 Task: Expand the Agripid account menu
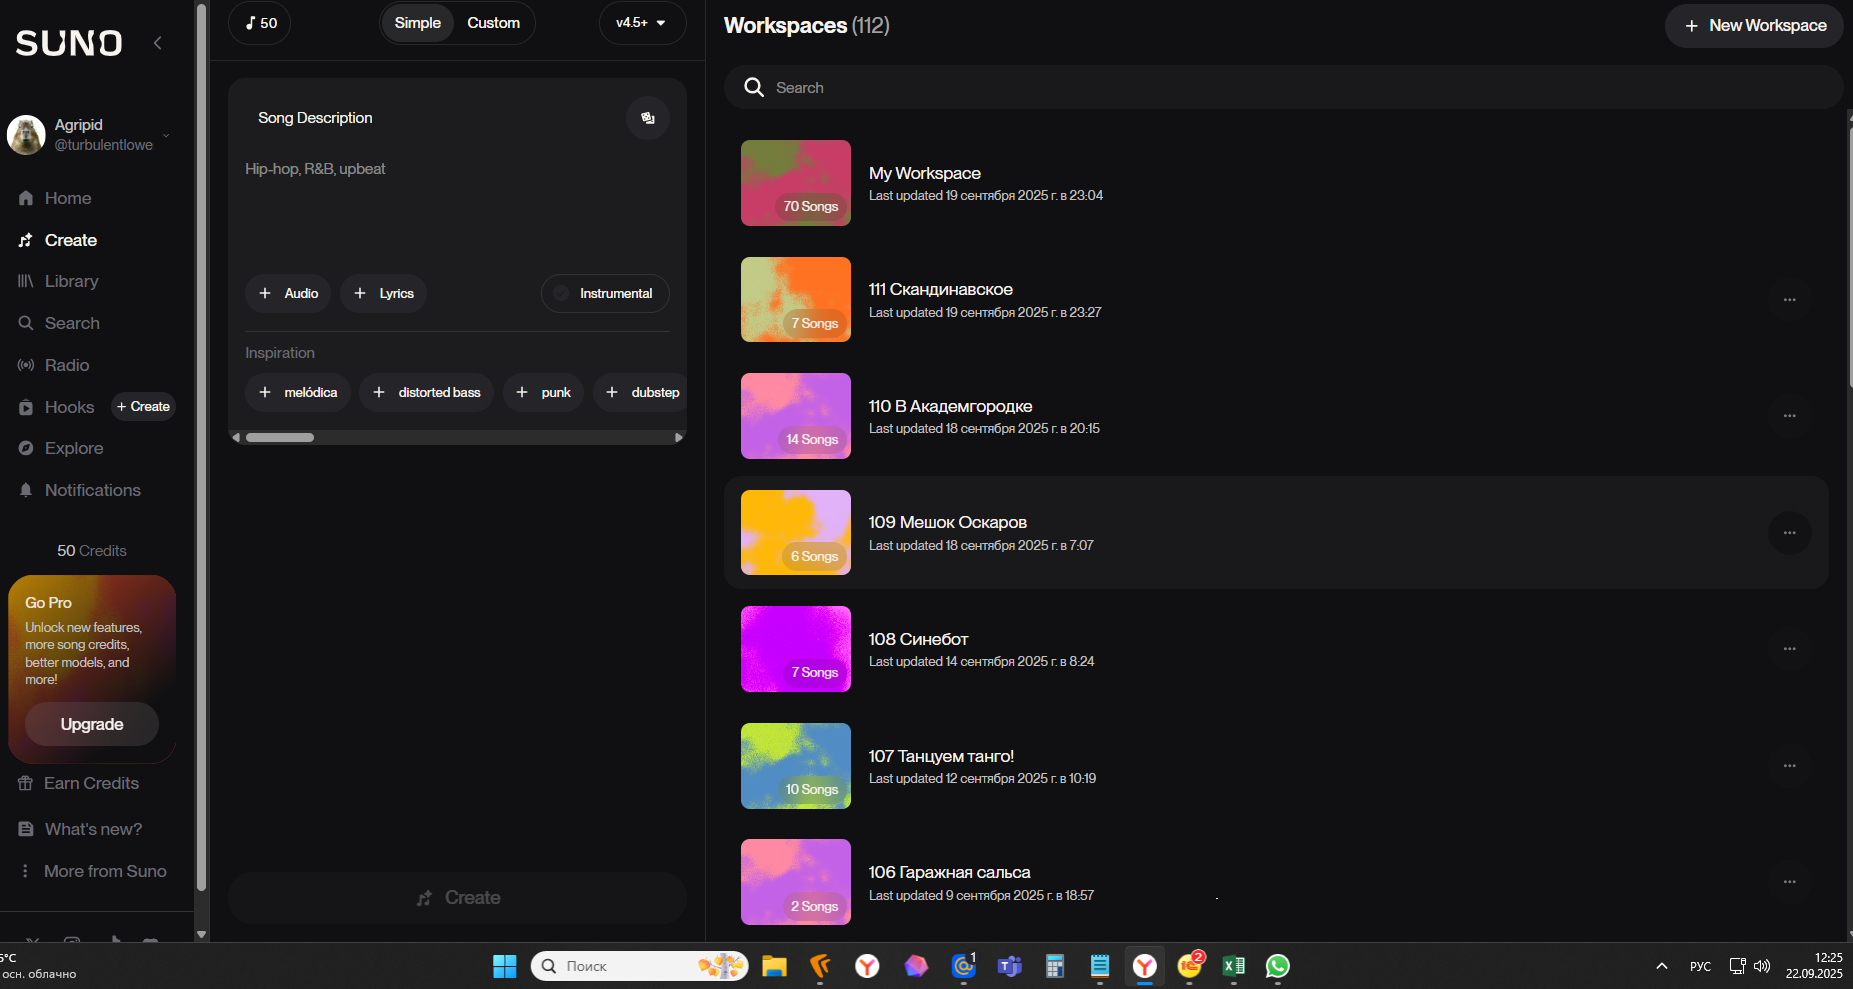point(166,135)
